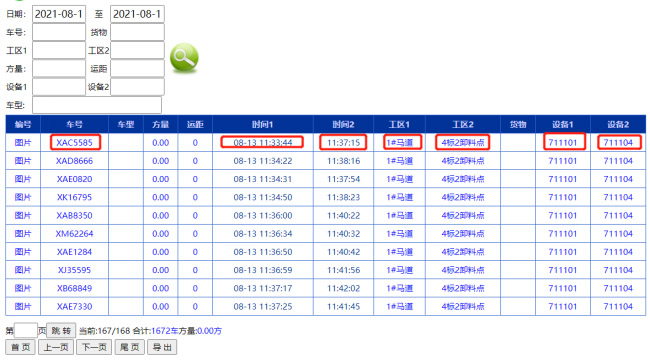Click the 车号 column header
Image resolution: width=650 pixels, height=364 pixels.
[x=75, y=124]
